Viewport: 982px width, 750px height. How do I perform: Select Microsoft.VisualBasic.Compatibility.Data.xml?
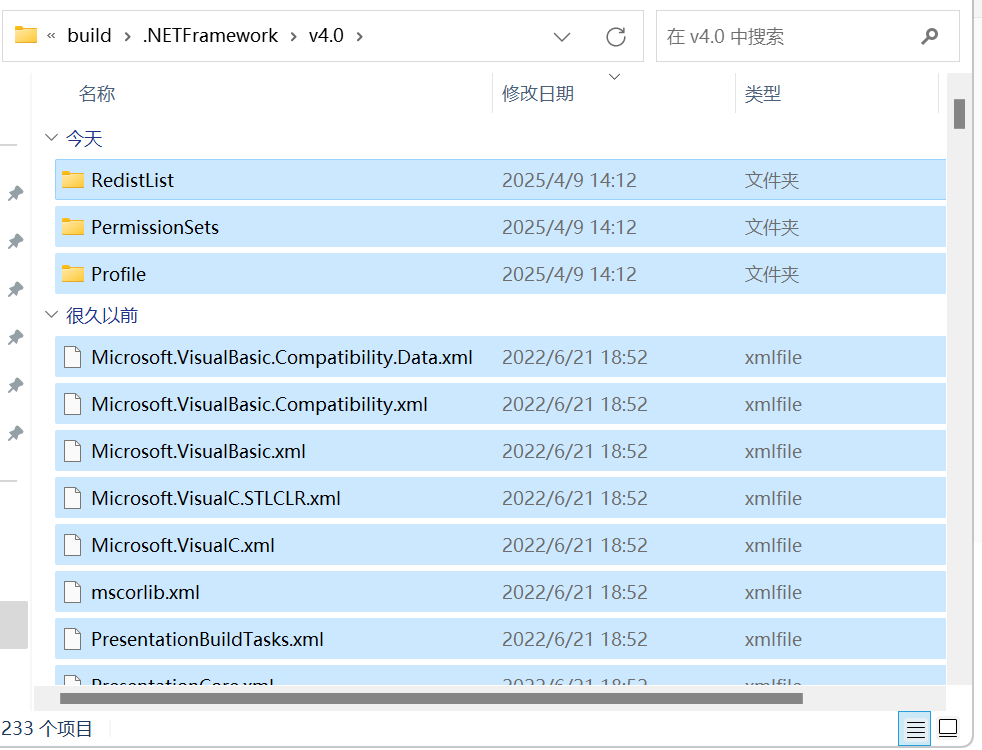point(280,357)
